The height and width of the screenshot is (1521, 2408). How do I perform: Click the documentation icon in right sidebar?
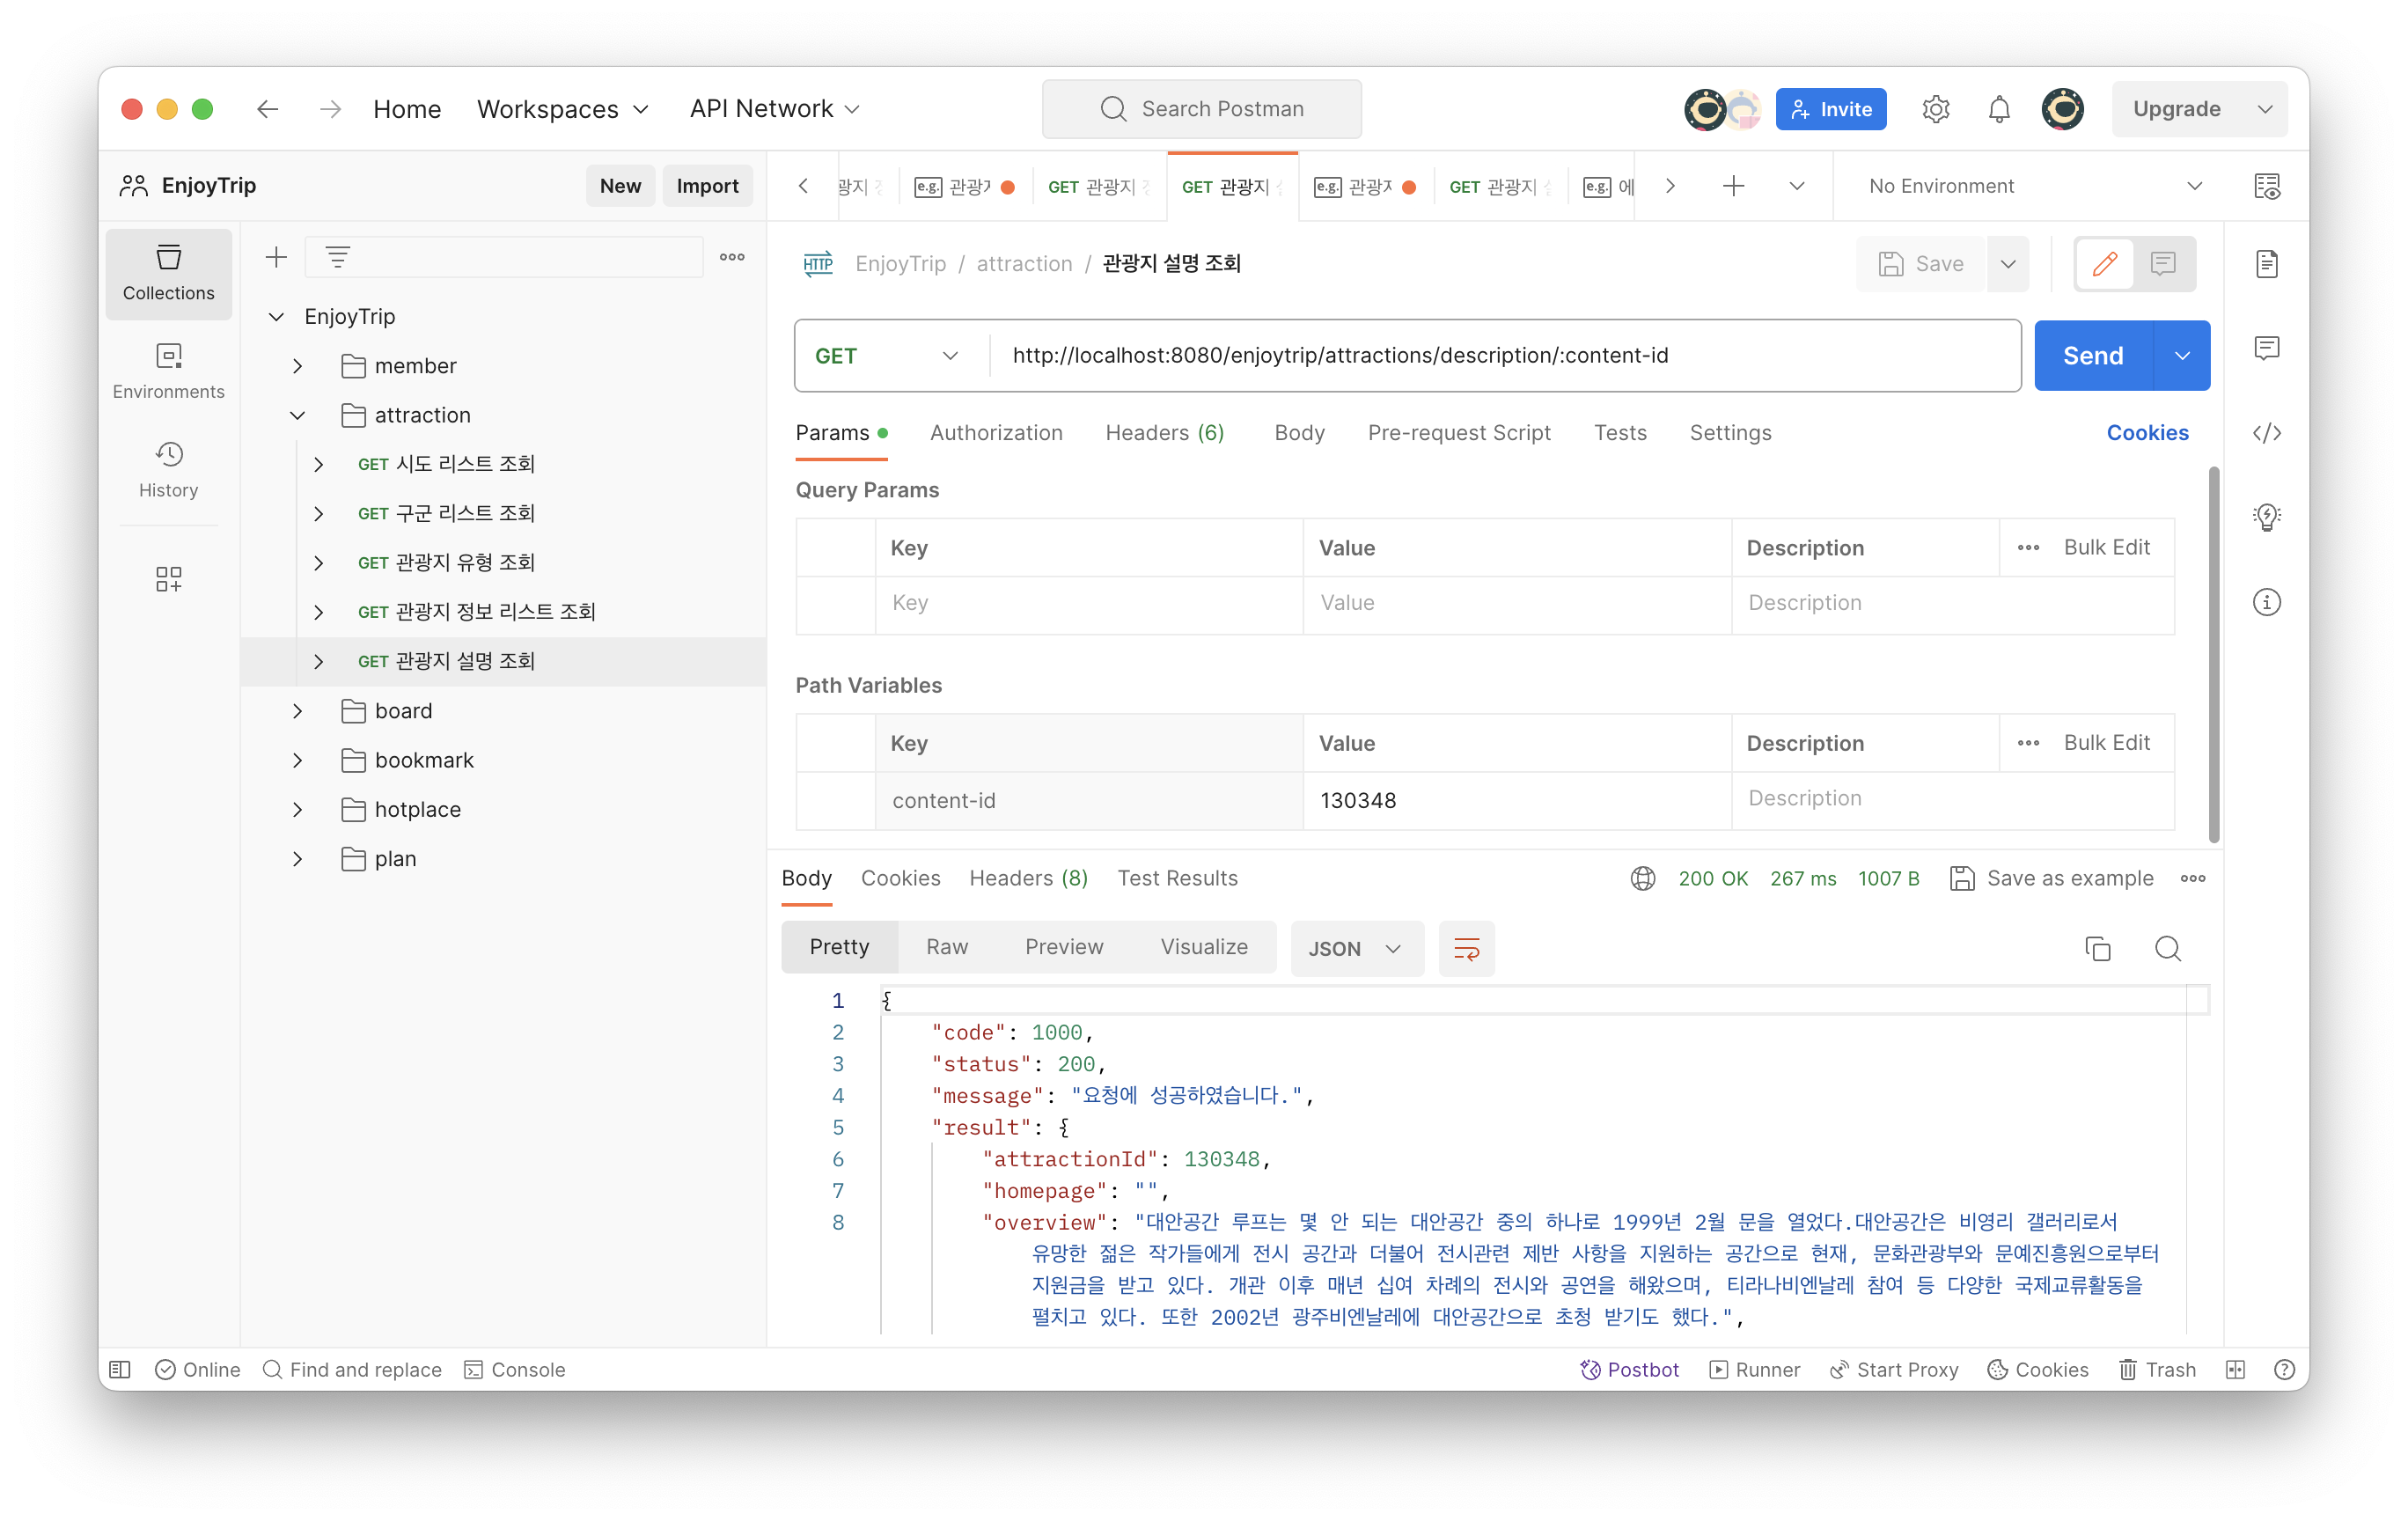(2266, 264)
